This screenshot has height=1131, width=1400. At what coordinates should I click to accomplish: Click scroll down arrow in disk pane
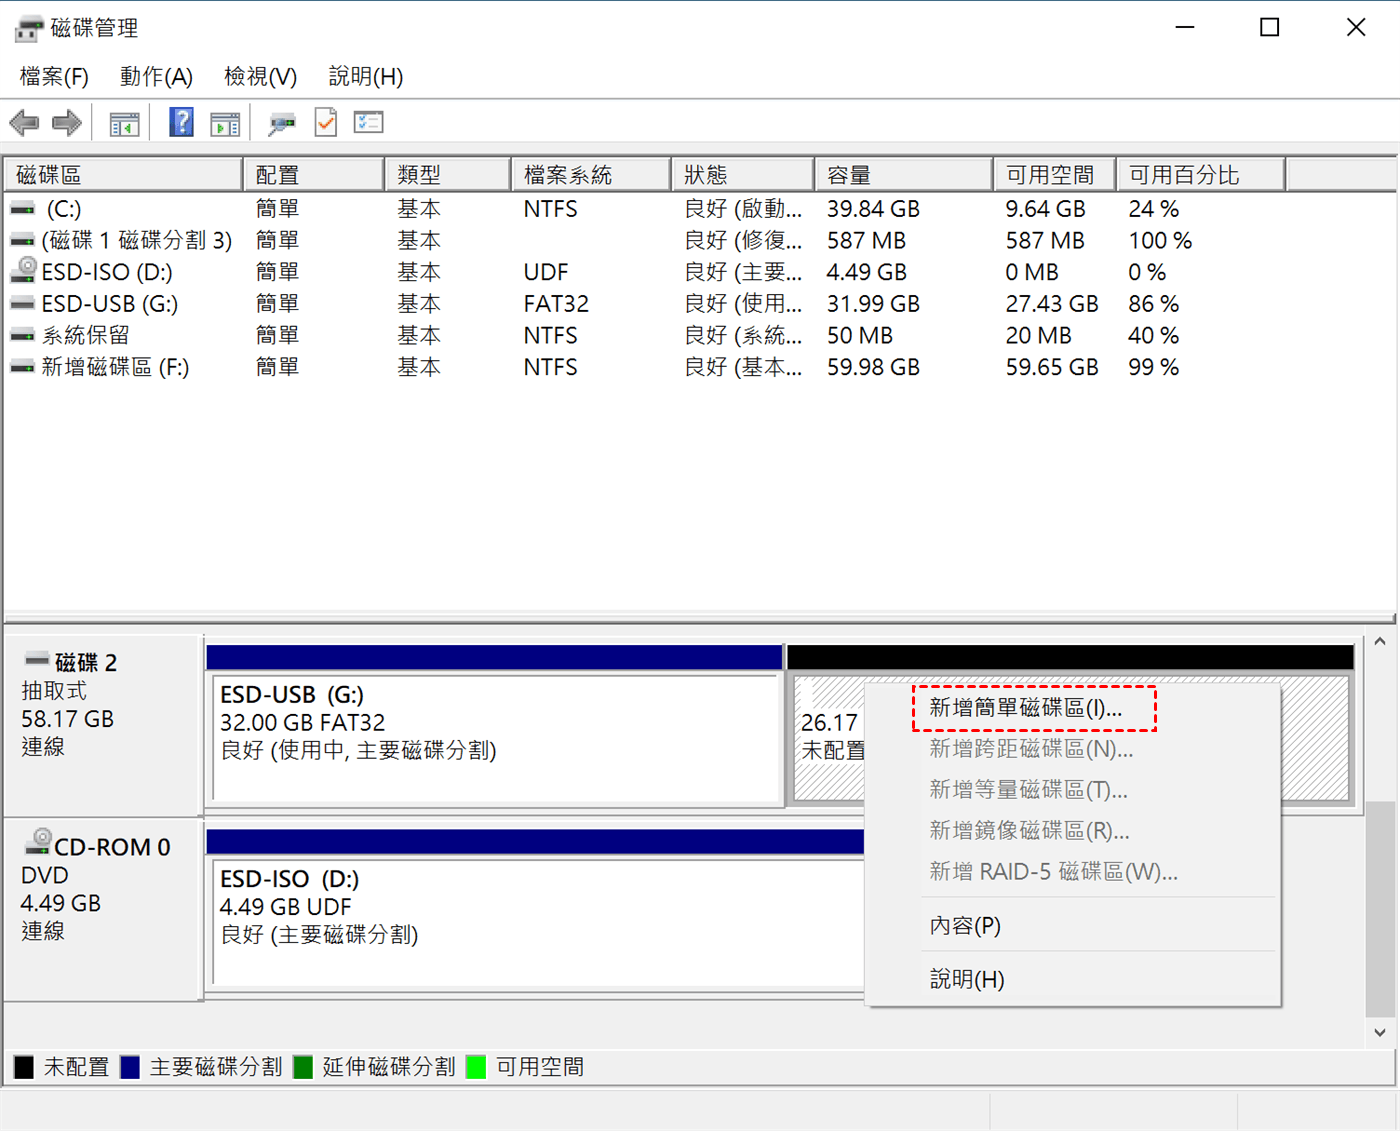1380,1033
